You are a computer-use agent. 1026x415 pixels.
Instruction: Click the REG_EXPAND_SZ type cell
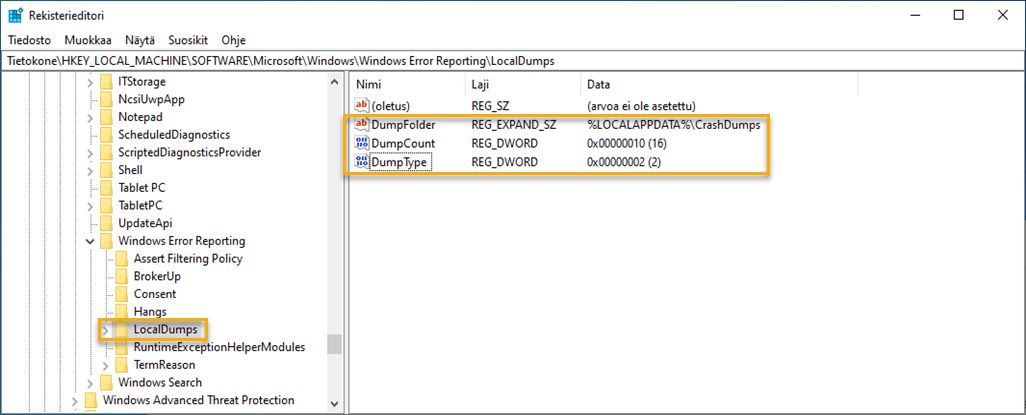[x=514, y=124]
